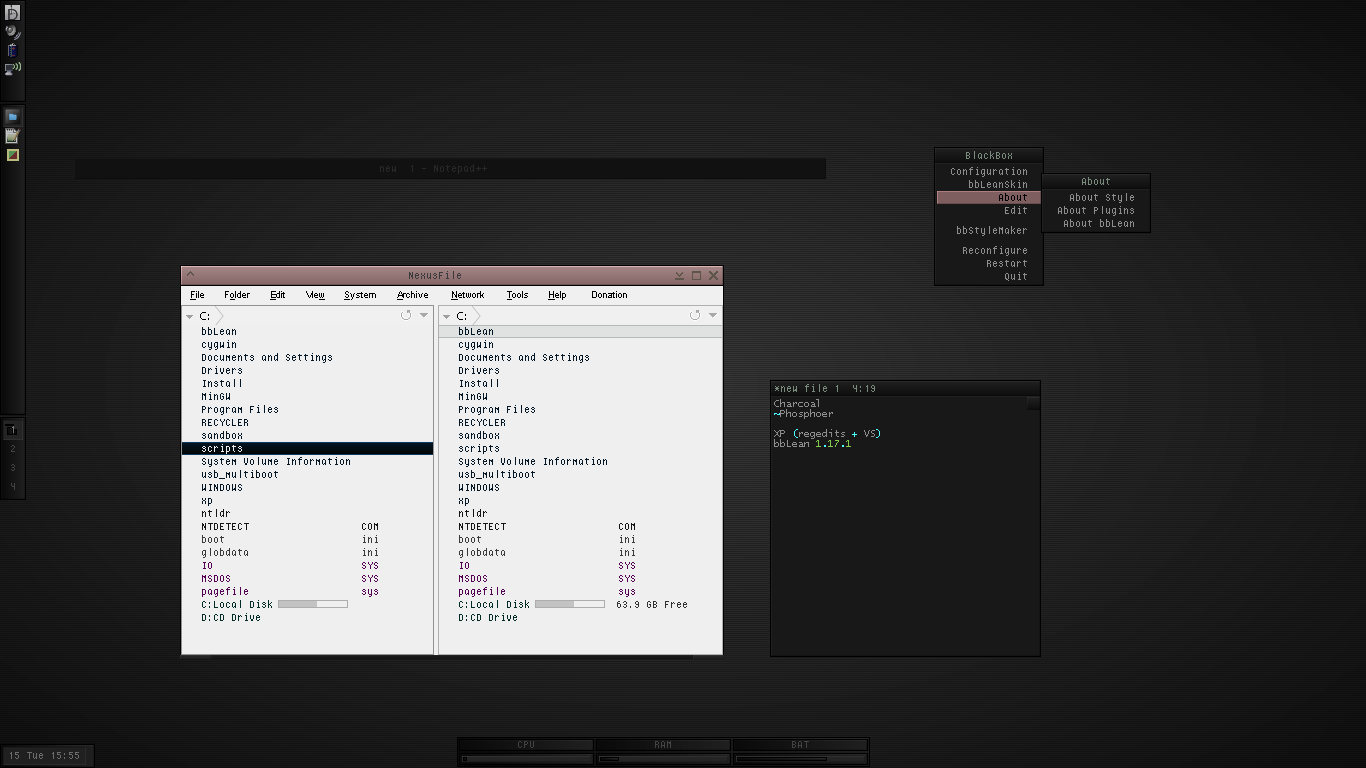Screen dimensions: 1366x768
Task: Click the refresh icon in the left NexusFile pane
Action: click(x=406, y=315)
